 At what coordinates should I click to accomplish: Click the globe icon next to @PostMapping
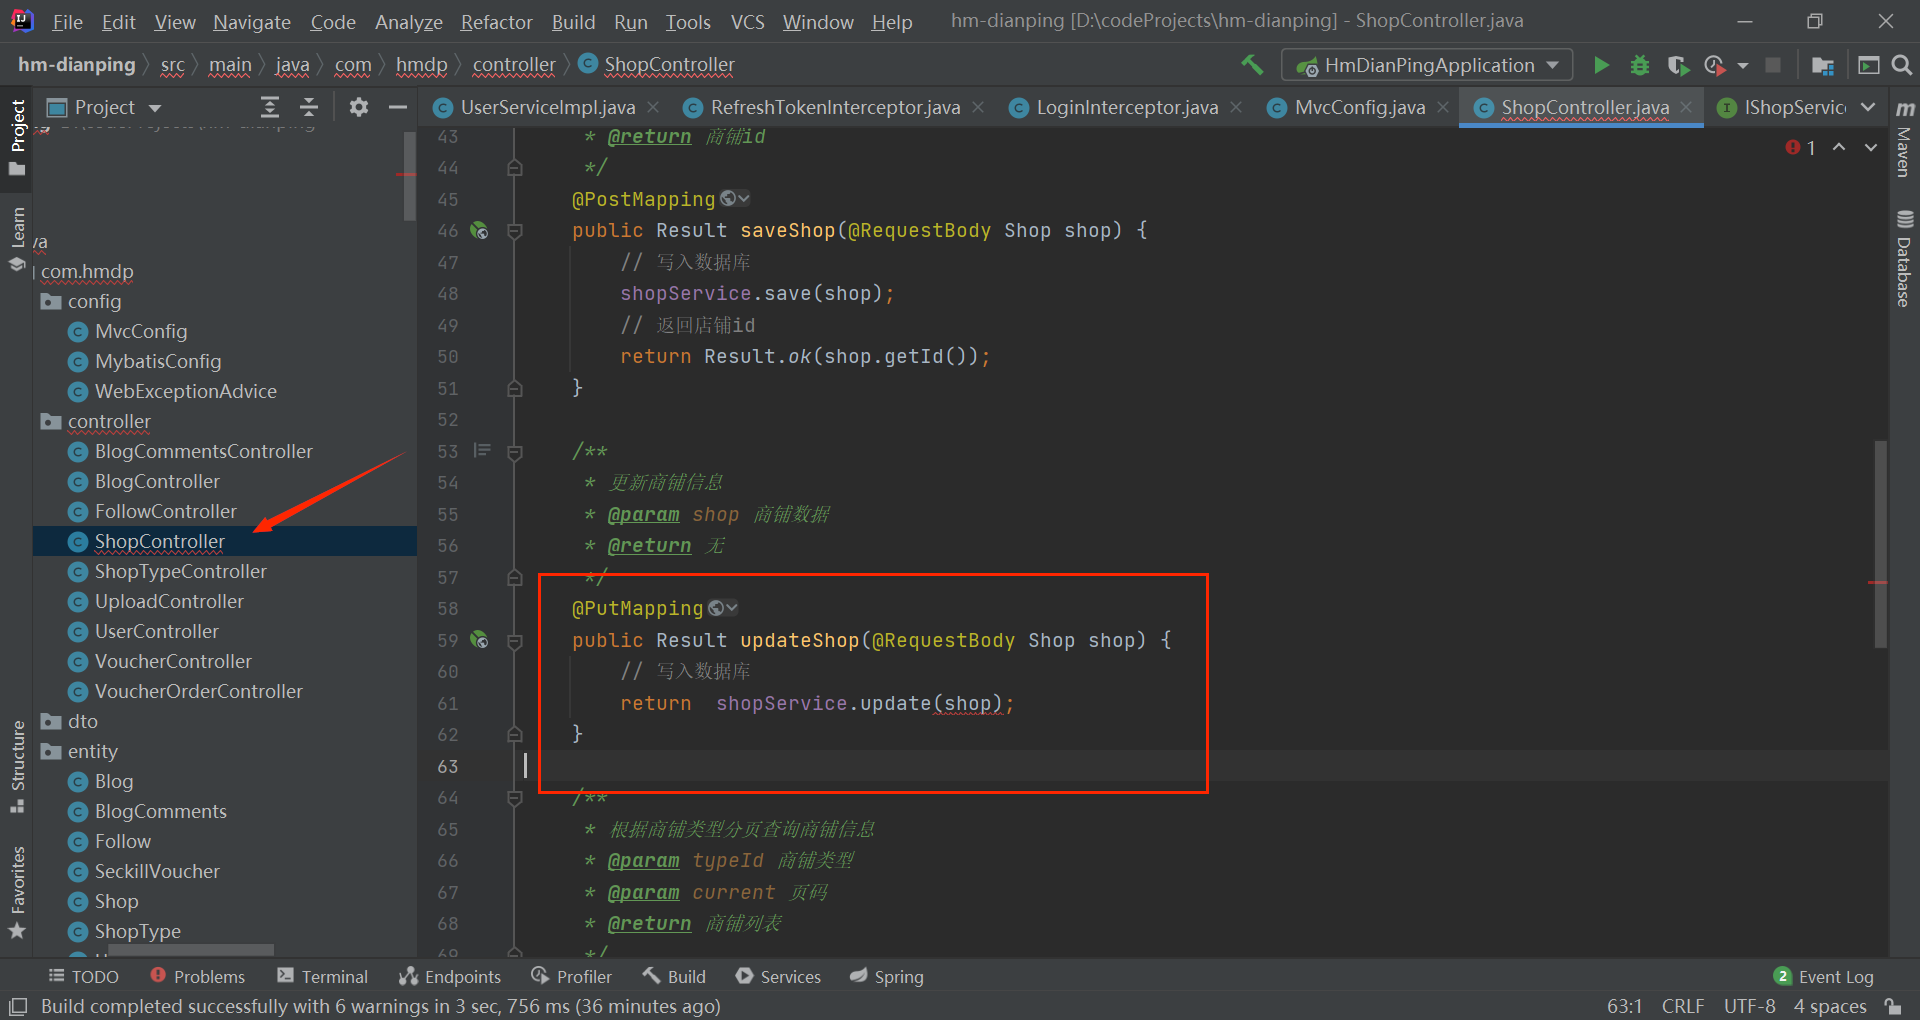click(x=729, y=199)
